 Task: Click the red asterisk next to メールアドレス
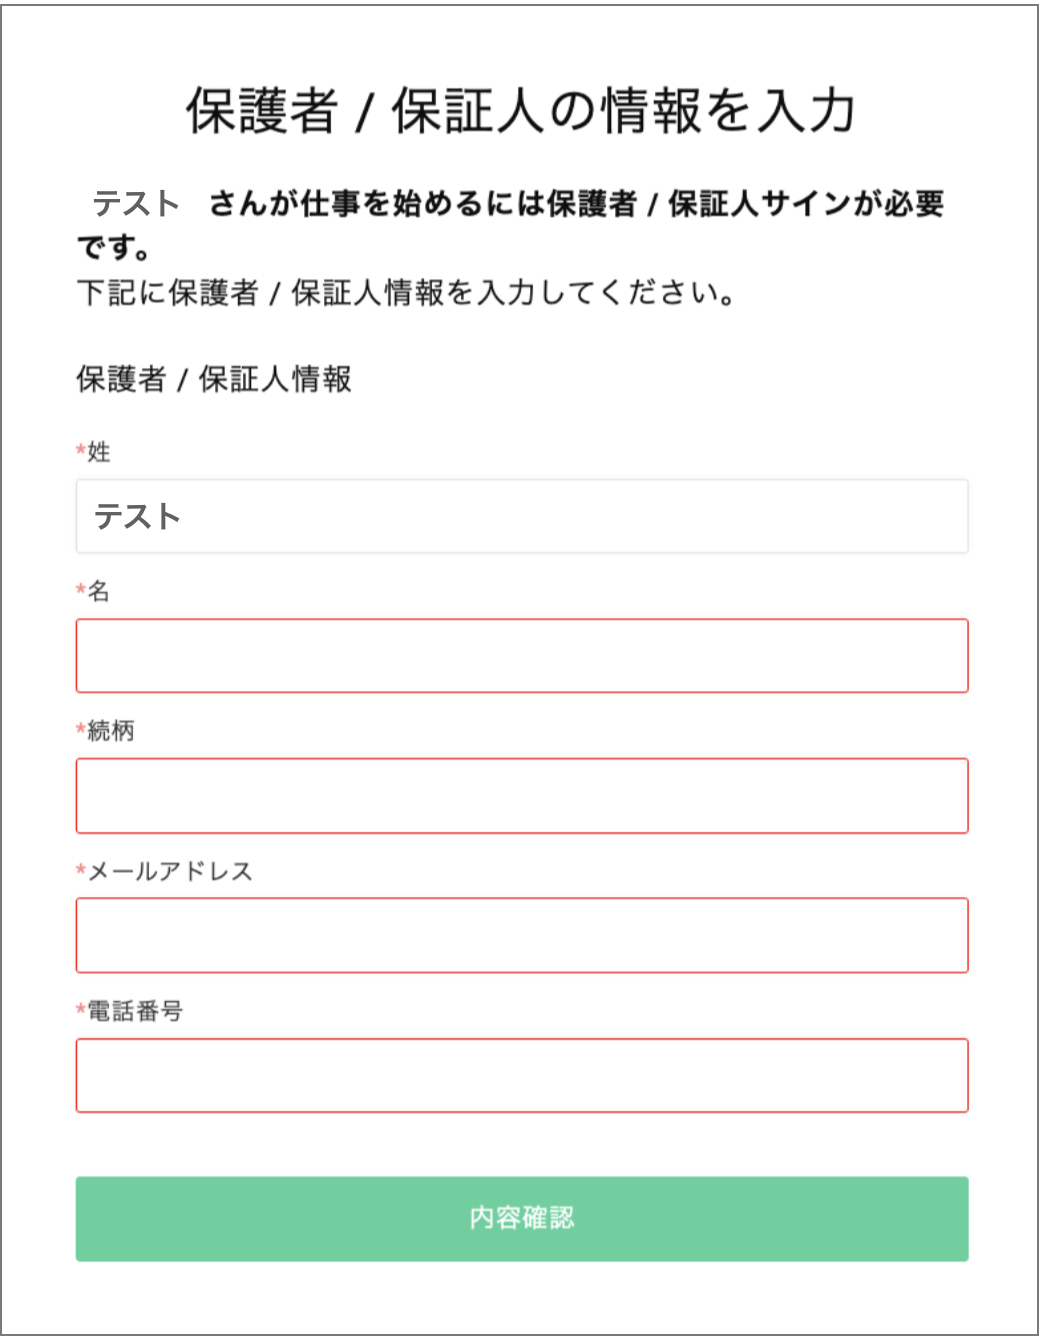[81, 869]
